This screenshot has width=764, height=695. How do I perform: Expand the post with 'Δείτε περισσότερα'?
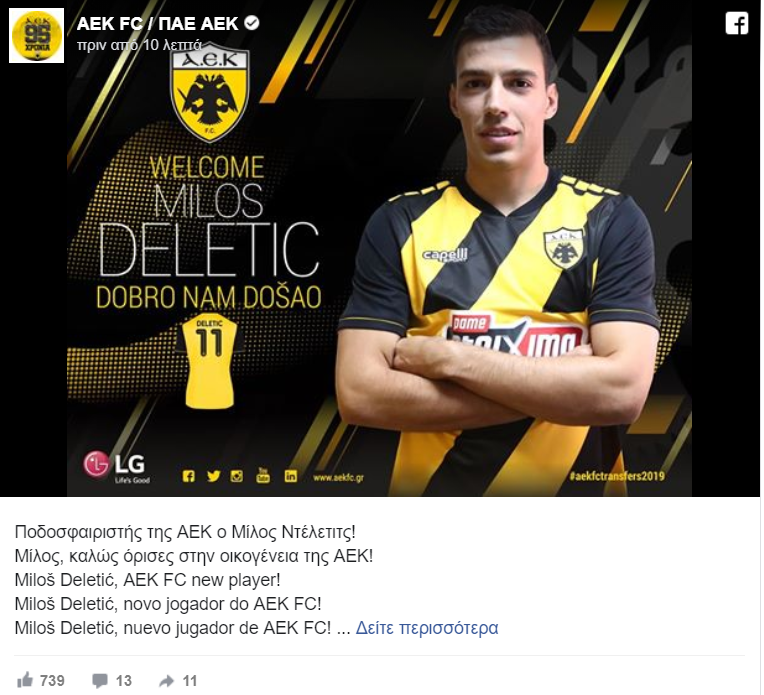[x=427, y=628]
